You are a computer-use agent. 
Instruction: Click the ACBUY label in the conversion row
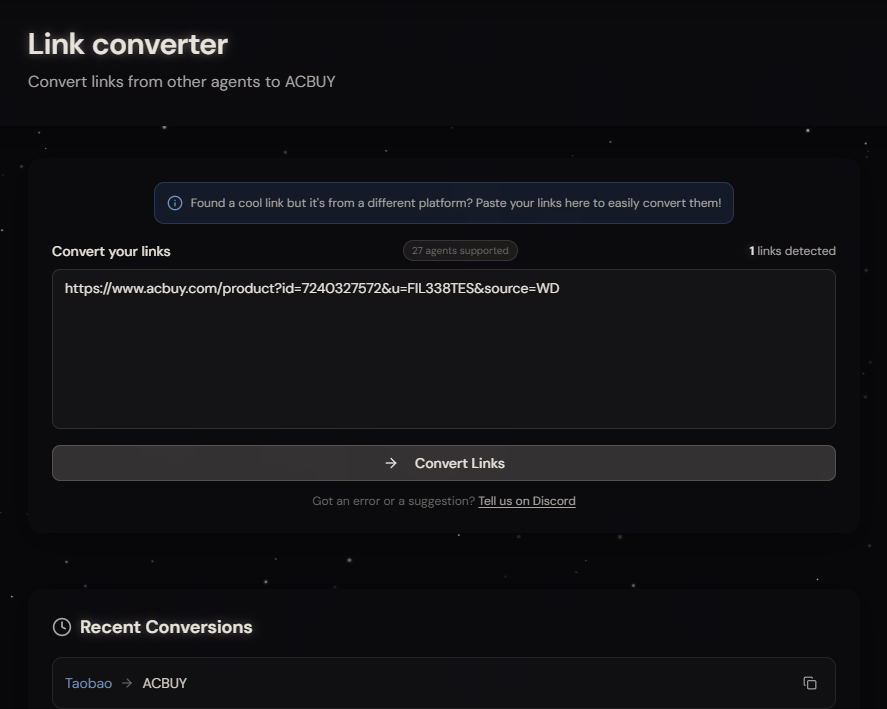coord(164,683)
